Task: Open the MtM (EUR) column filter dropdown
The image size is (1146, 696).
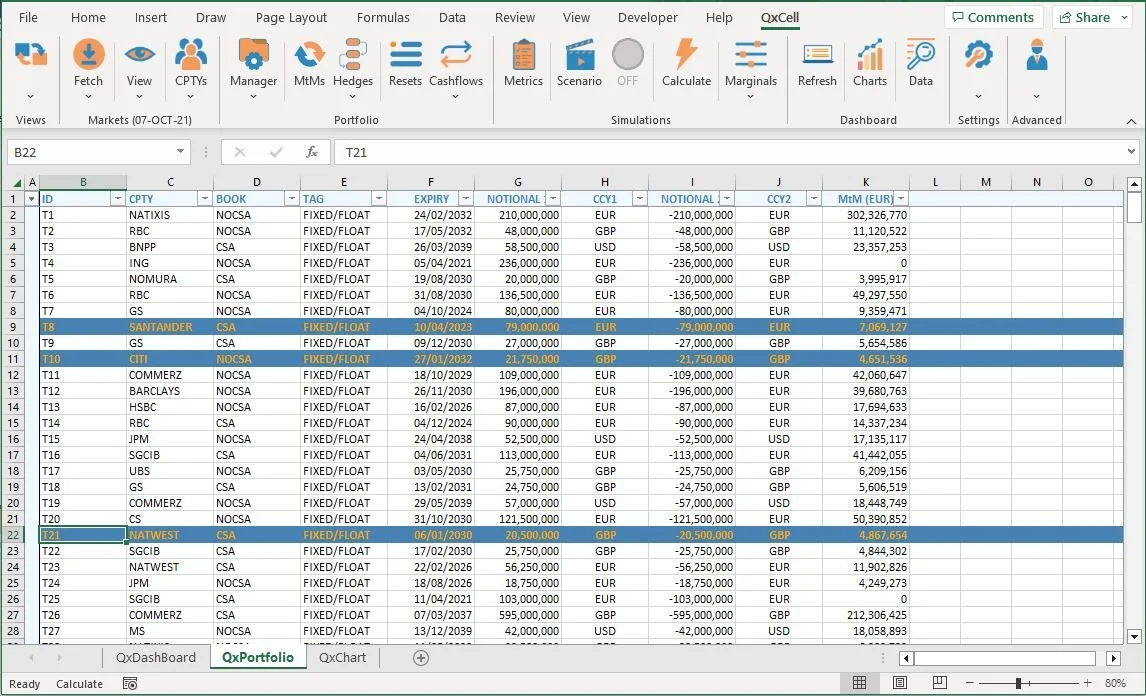Action: [x=901, y=199]
